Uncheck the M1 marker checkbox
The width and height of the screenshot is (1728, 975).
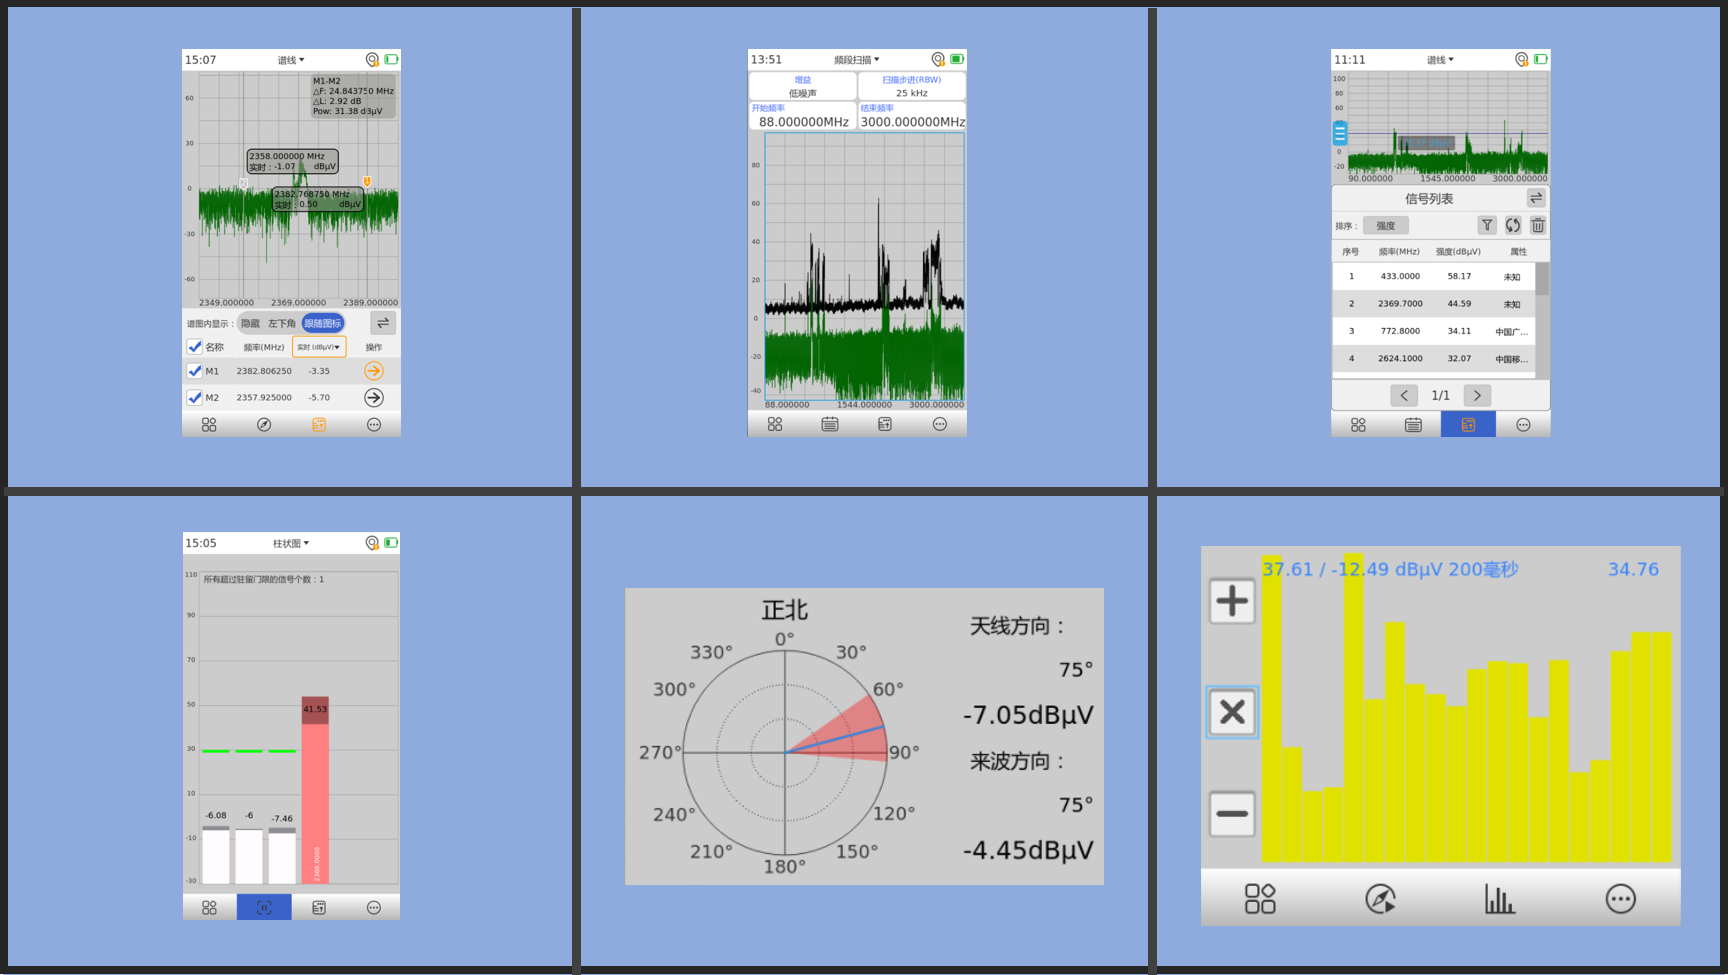click(x=195, y=371)
